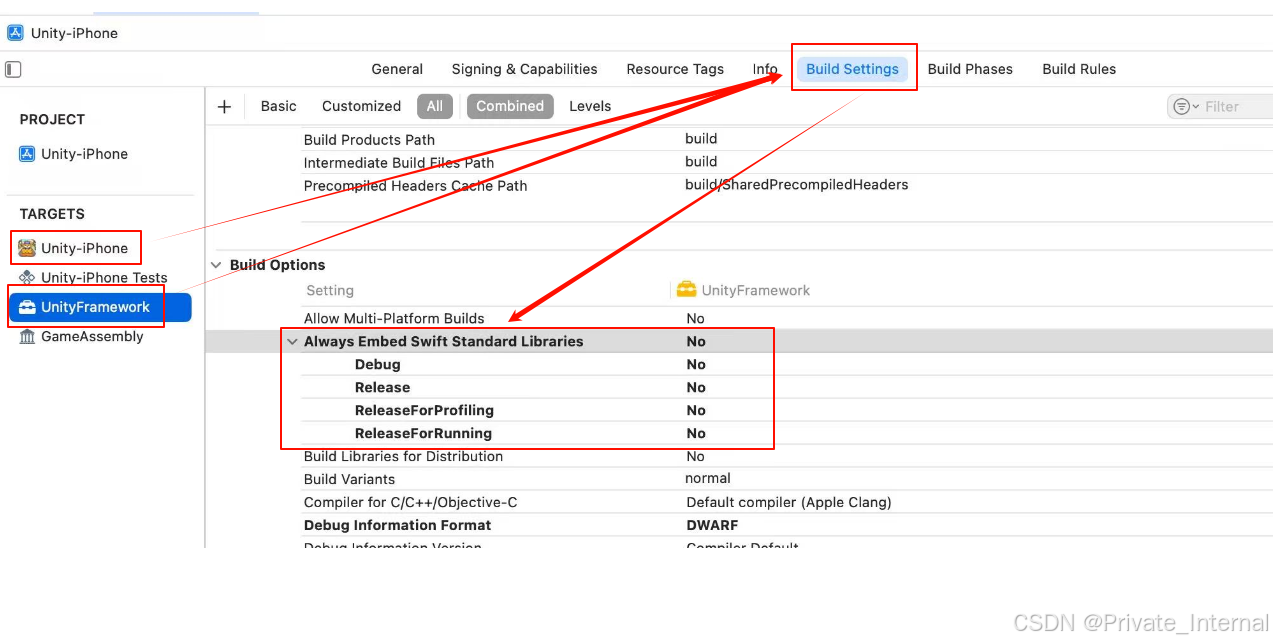The image size is (1273, 644).
Task: Click the Basic settings button
Action: pyautogui.click(x=277, y=106)
